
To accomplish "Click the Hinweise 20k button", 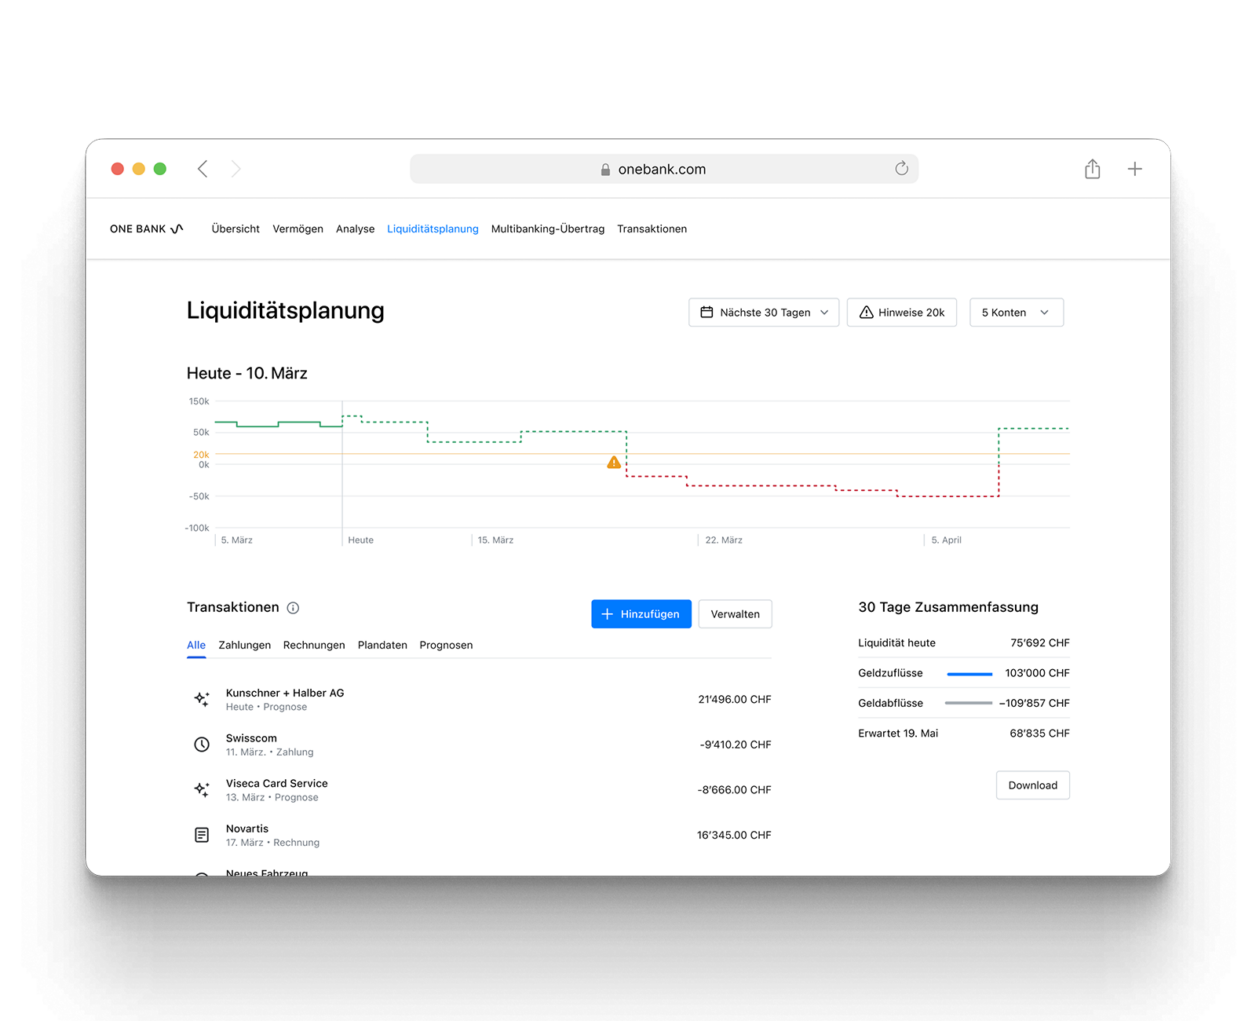I will tap(902, 312).
